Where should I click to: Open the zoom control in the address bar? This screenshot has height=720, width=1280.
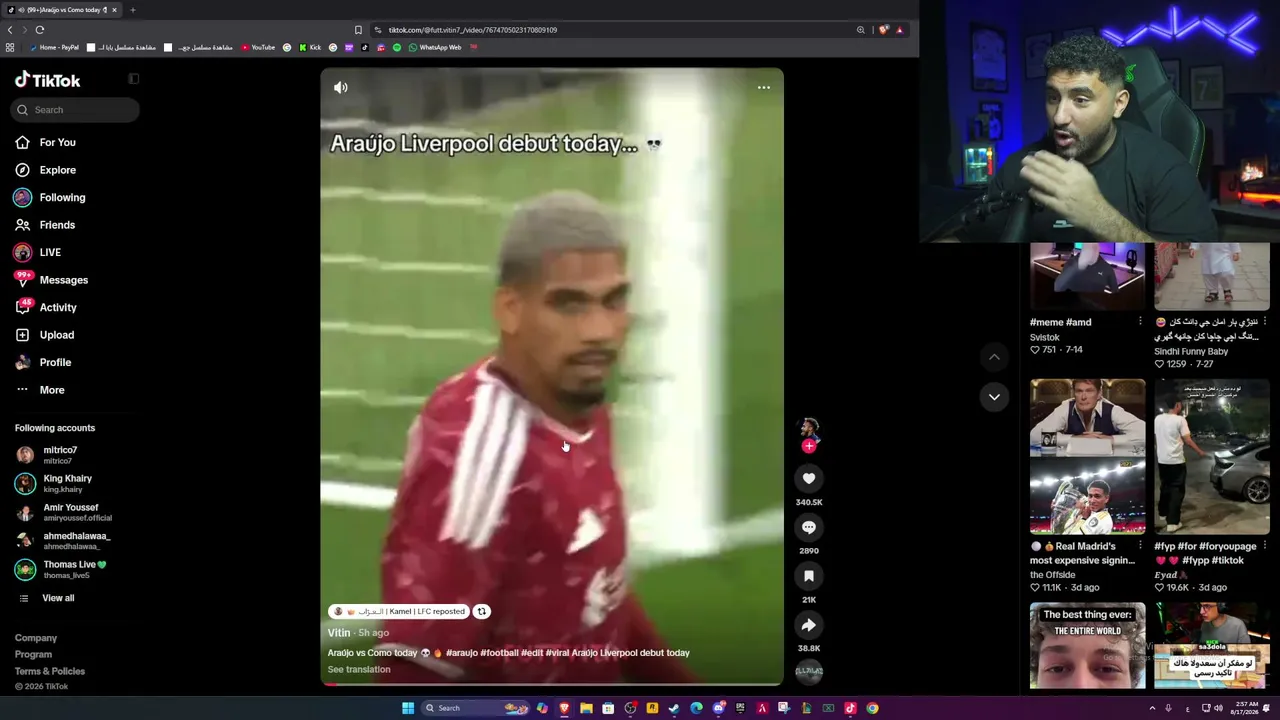(860, 30)
